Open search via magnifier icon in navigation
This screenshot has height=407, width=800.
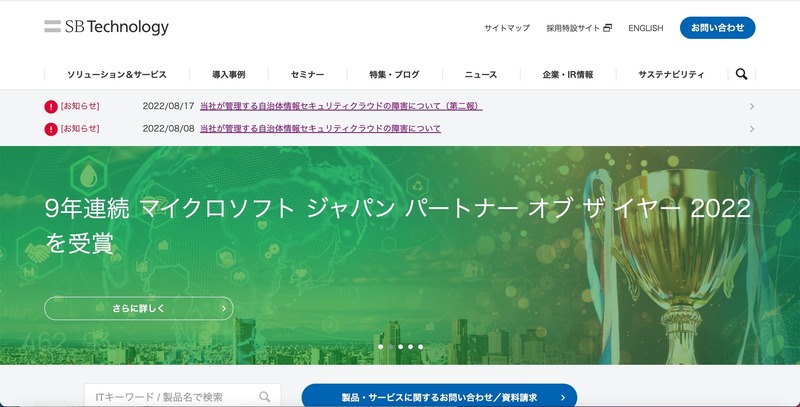pos(741,74)
